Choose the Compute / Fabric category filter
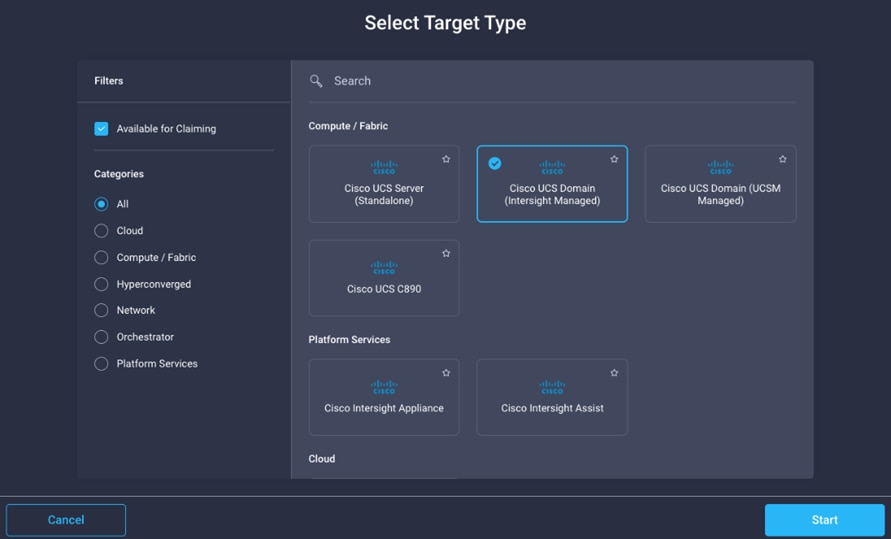Viewport: 891px width, 539px height. click(101, 257)
